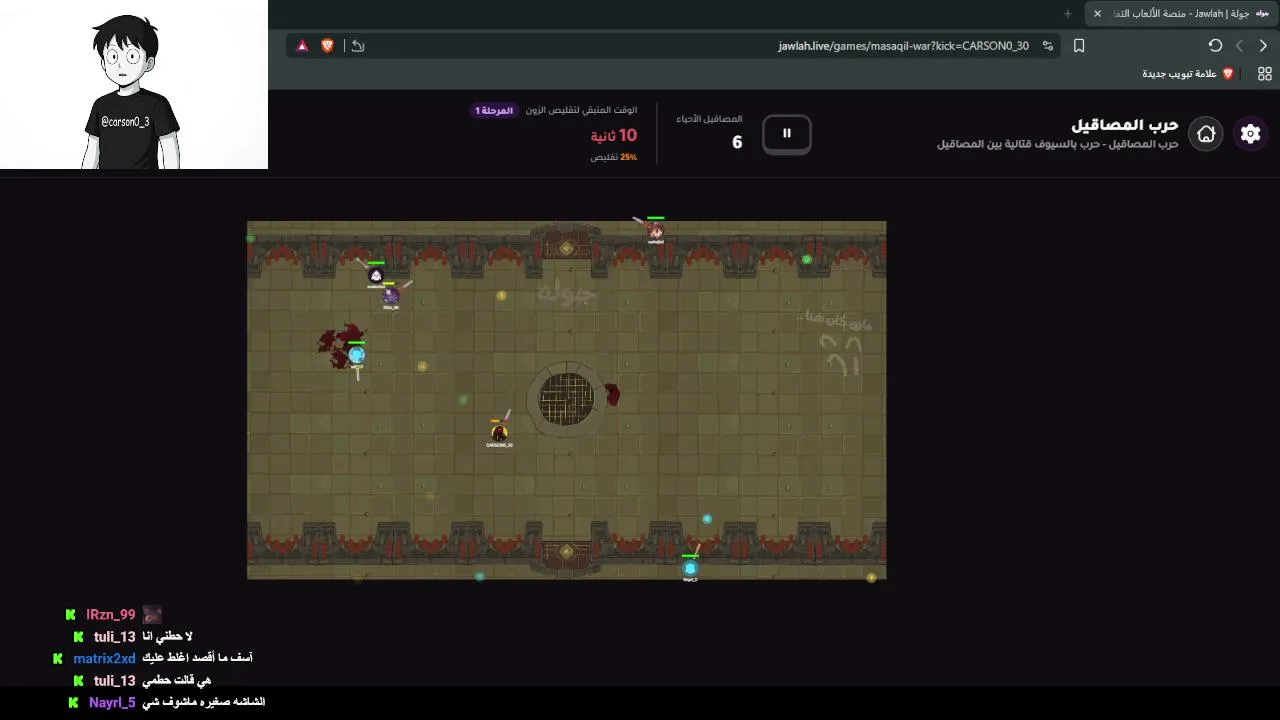Bookmark this page with the bookmark icon
The width and height of the screenshot is (1280, 720).
(1079, 45)
